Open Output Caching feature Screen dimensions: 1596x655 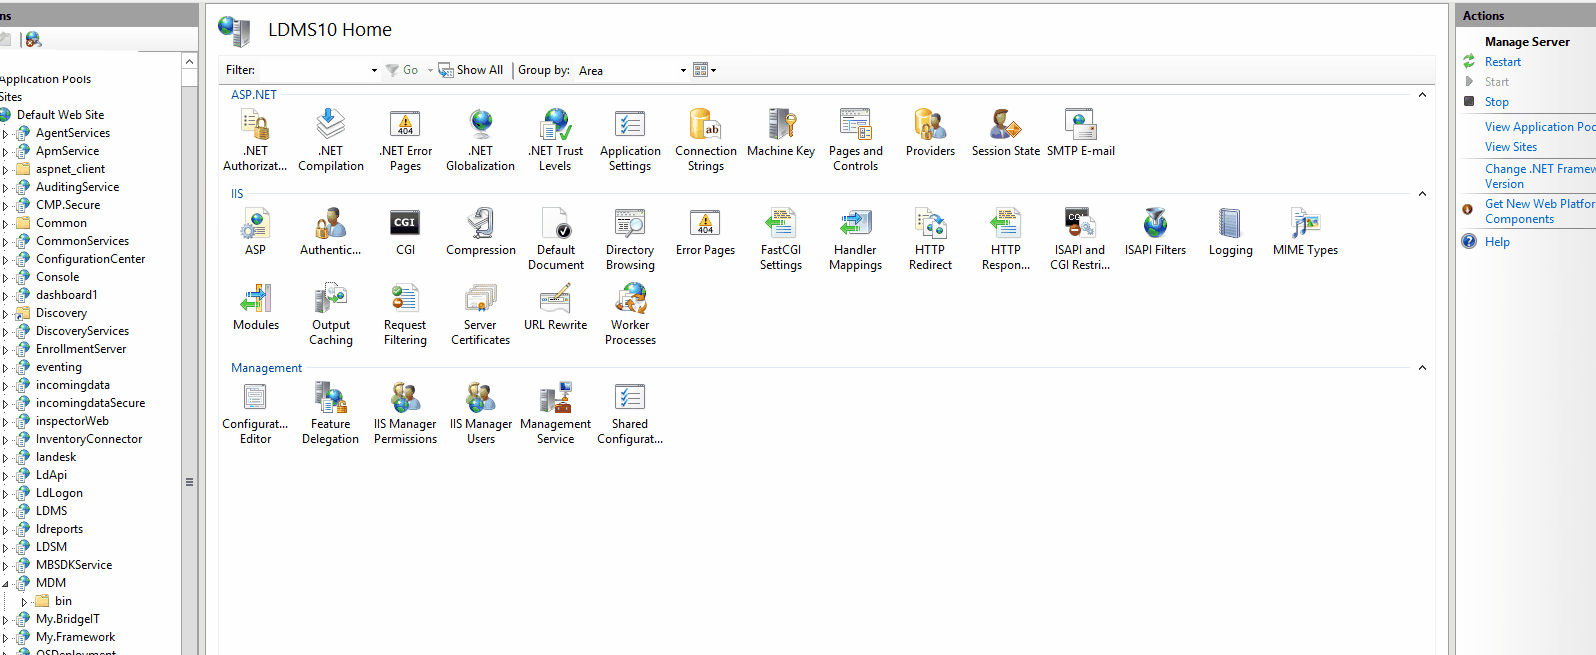[331, 313]
